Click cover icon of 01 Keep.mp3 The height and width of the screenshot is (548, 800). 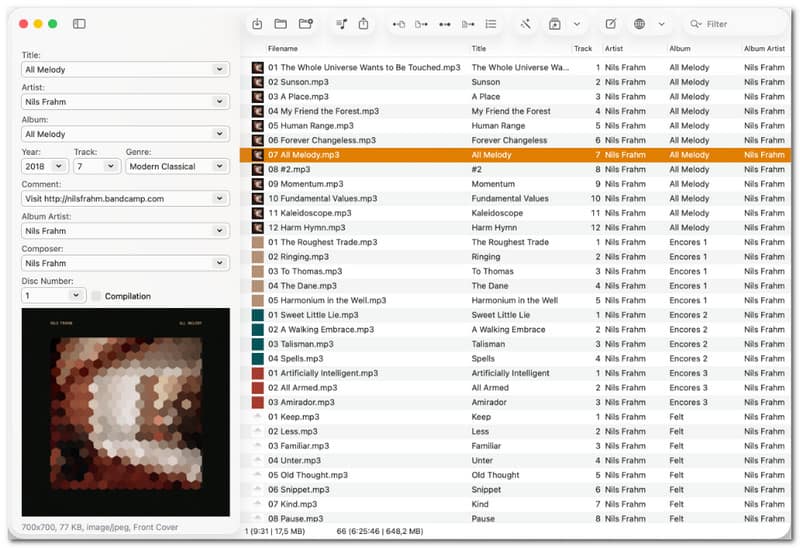pos(258,417)
